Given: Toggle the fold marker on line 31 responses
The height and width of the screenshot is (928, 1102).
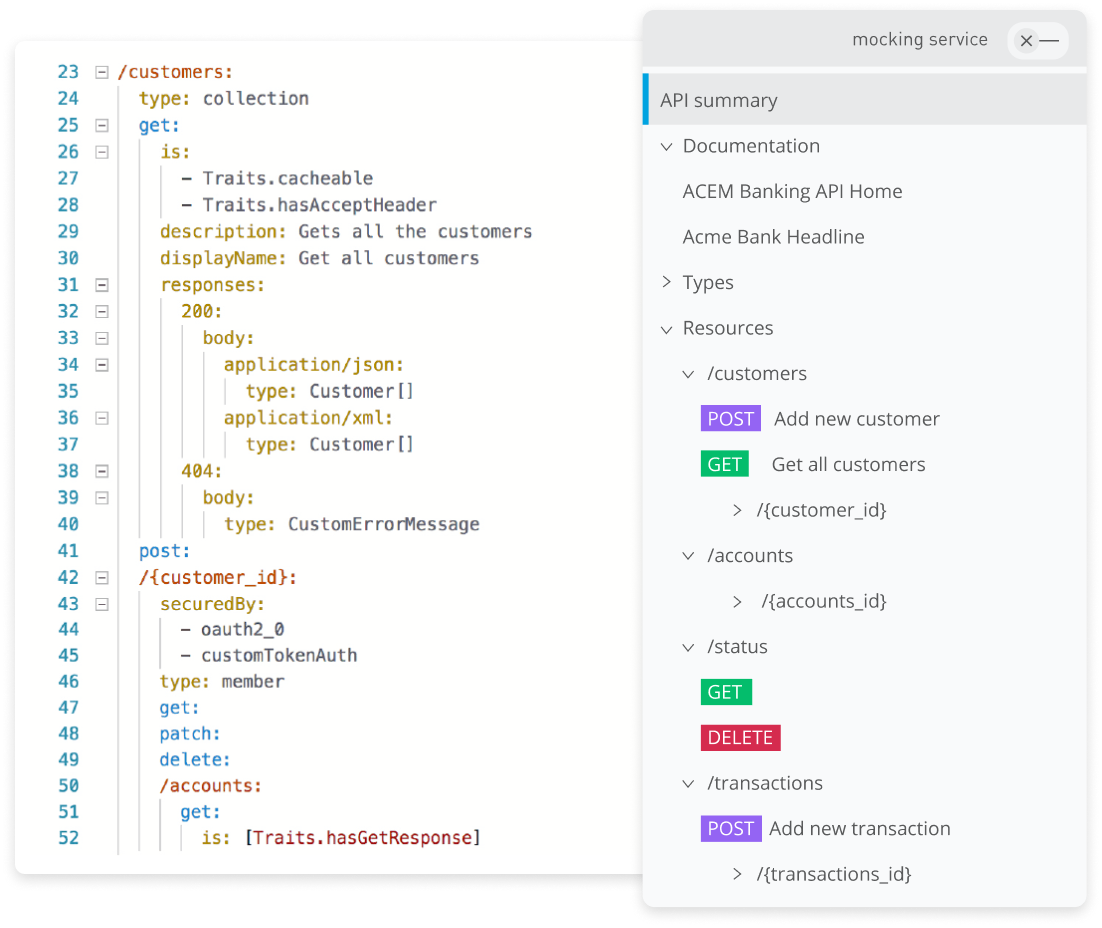Looking at the screenshot, I should [x=101, y=285].
